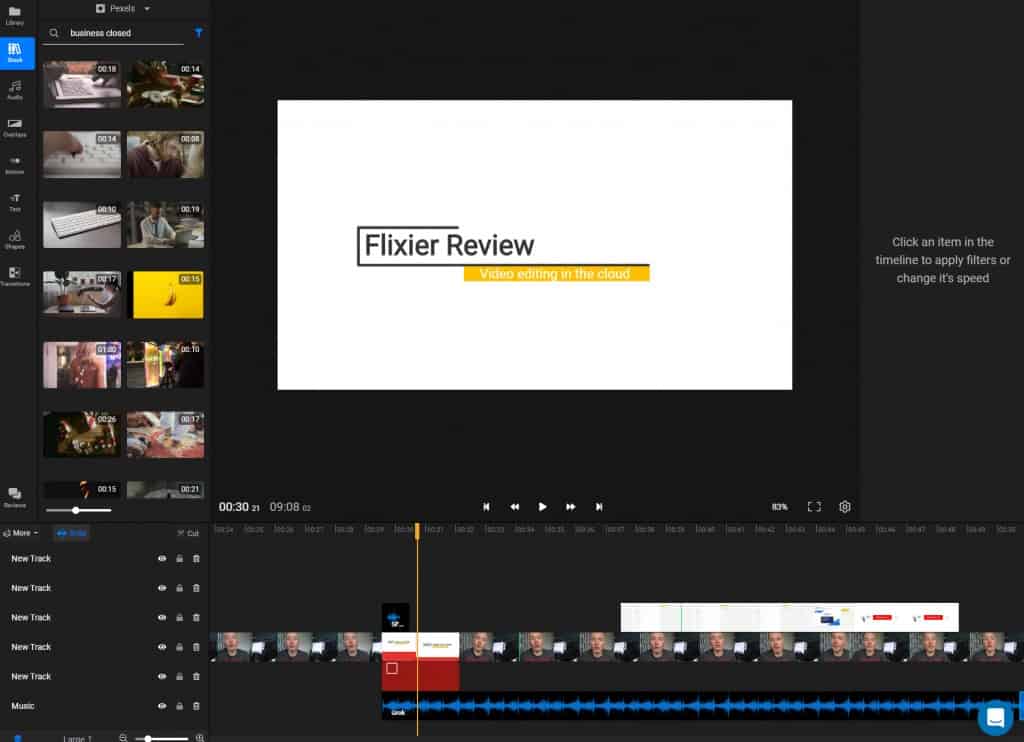Jump to the start of the video
1024x742 pixels.
point(486,507)
